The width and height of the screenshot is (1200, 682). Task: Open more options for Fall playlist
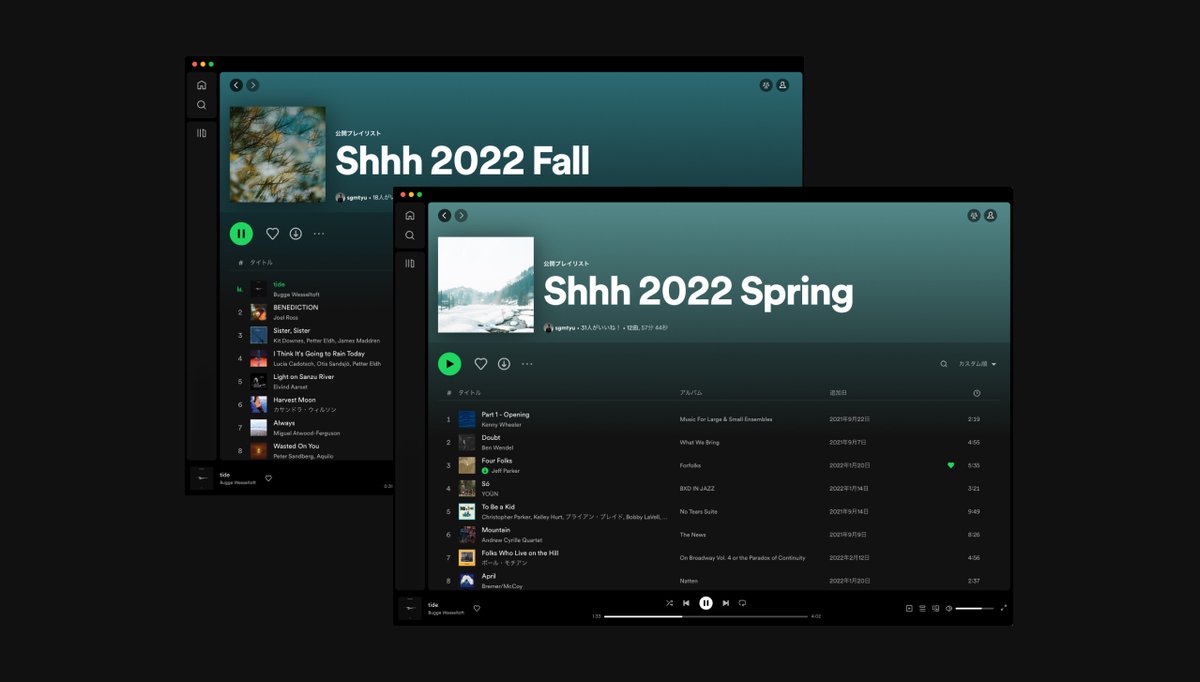(x=319, y=233)
